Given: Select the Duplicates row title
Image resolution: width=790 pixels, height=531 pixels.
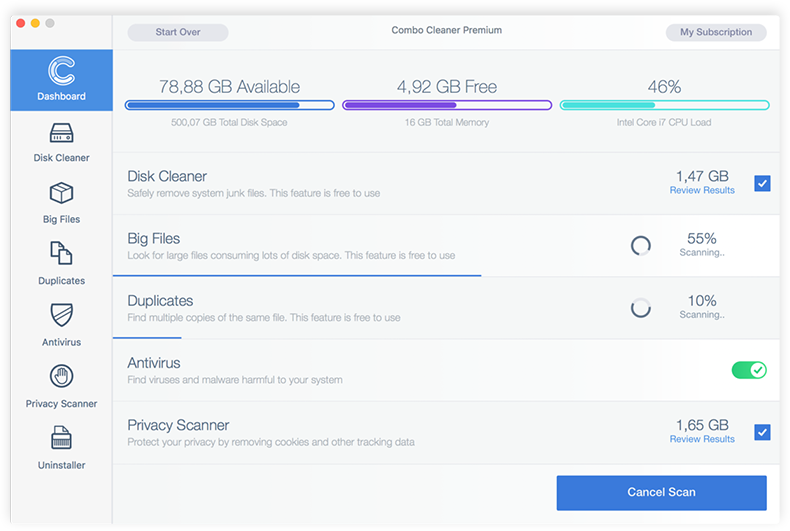Looking at the screenshot, I should pos(160,301).
